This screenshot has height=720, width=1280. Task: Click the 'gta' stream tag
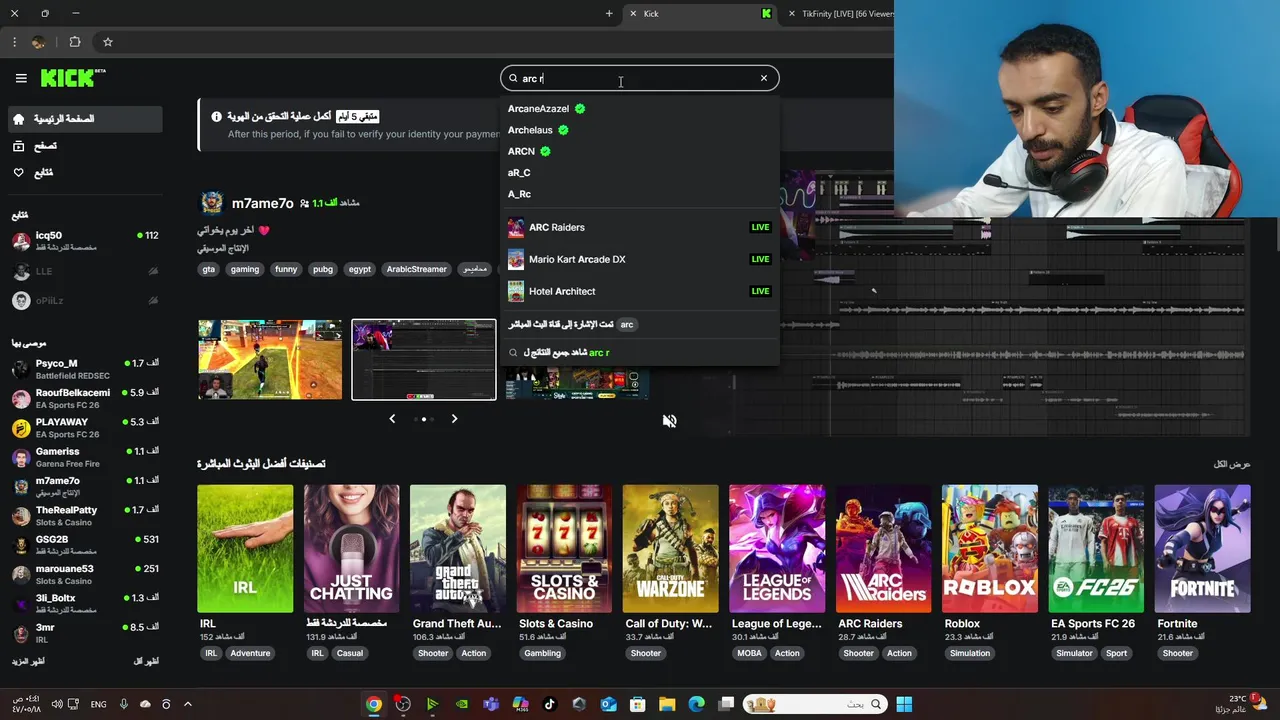pos(208,269)
